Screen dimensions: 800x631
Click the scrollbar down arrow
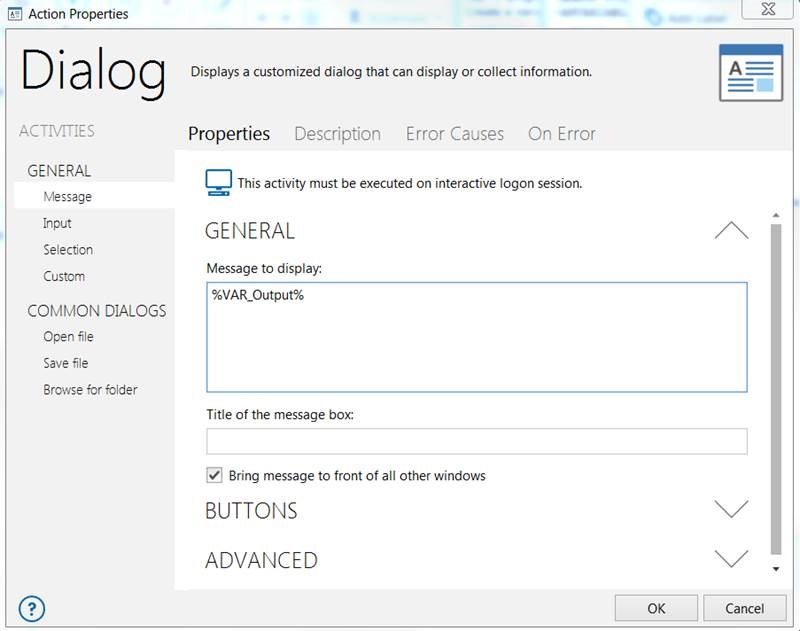pyautogui.click(x=776, y=569)
